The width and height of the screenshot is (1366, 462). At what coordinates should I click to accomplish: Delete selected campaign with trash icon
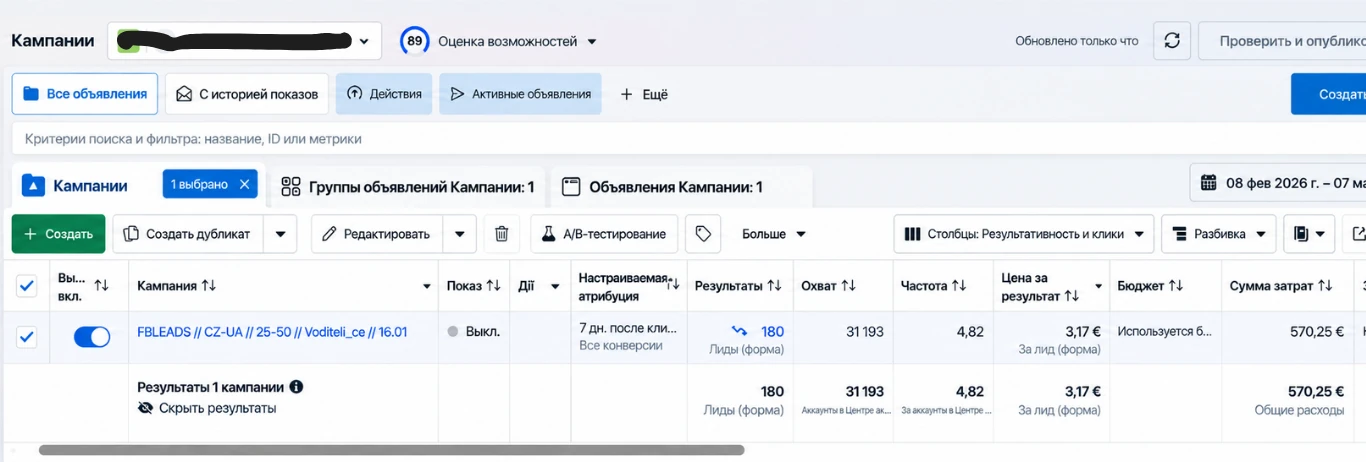point(502,234)
